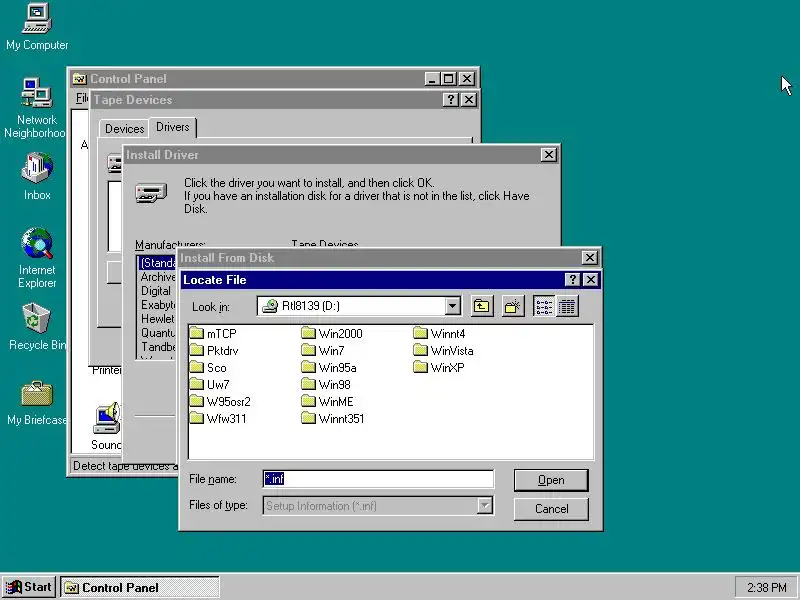Click Cancel in Locate File dialog

(551, 509)
